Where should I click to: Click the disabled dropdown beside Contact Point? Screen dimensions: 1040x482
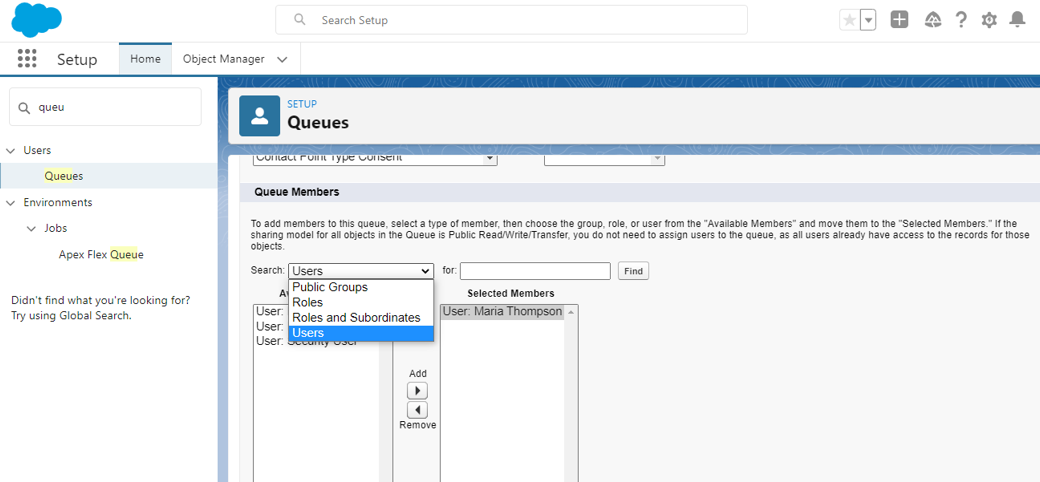click(604, 158)
